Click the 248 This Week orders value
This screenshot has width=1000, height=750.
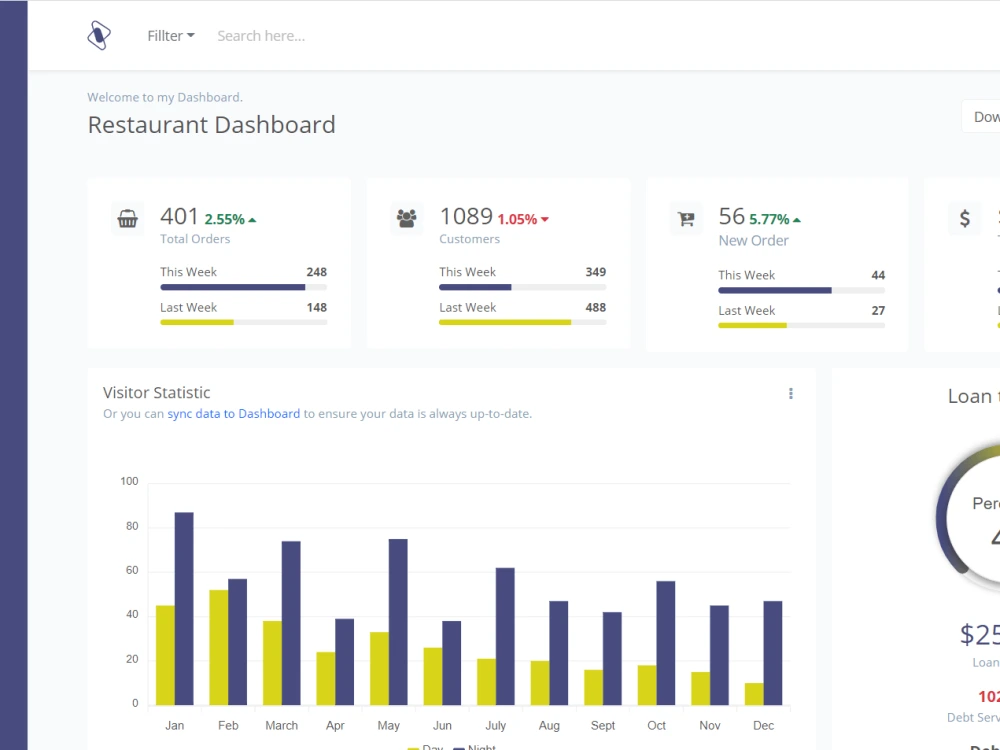click(x=316, y=272)
